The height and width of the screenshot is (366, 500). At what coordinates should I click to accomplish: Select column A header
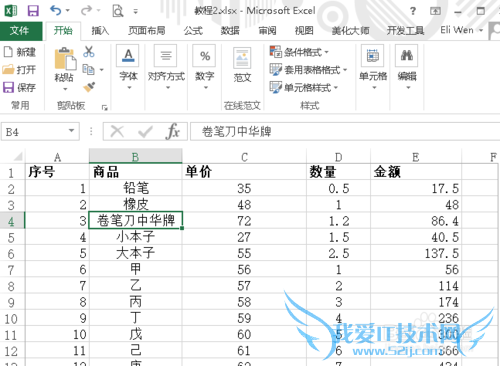pyautogui.click(x=57, y=157)
